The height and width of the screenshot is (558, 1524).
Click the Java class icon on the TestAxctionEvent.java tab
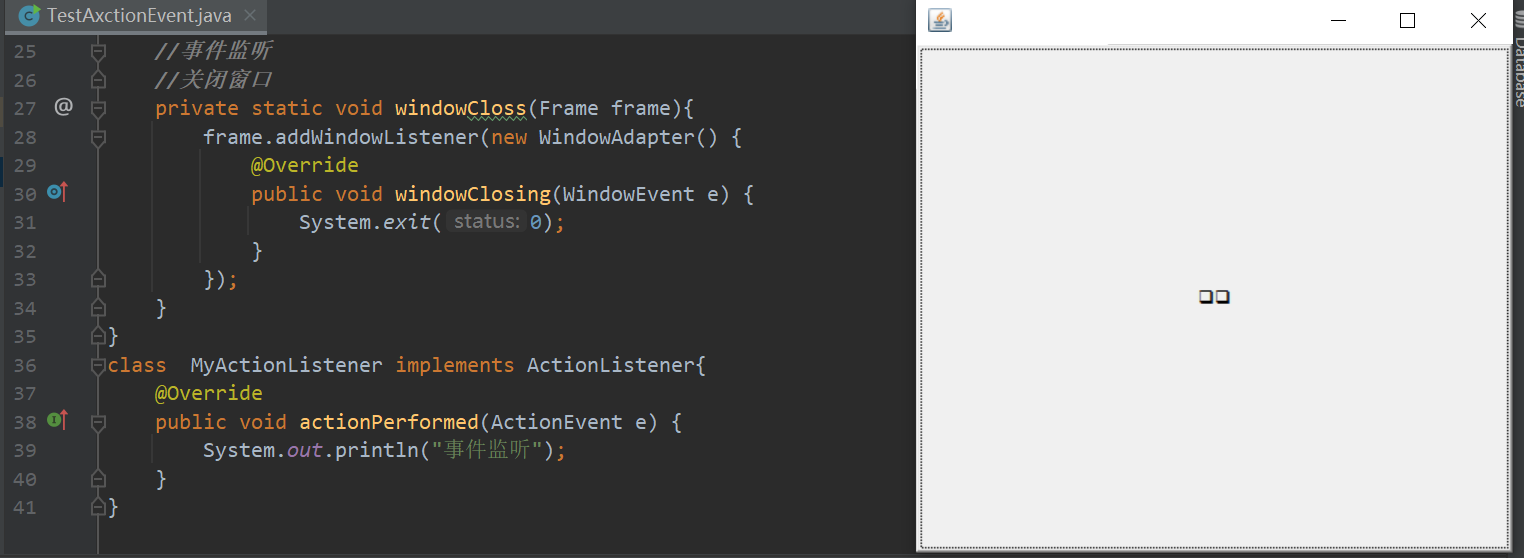pyautogui.click(x=29, y=16)
